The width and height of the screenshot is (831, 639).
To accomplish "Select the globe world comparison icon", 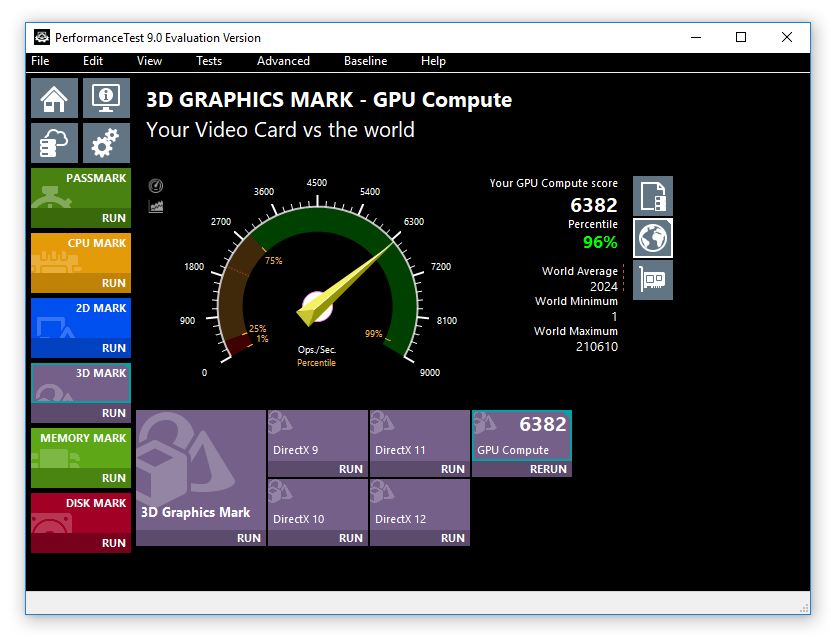I will pyautogui.click(x=653, y=238).
